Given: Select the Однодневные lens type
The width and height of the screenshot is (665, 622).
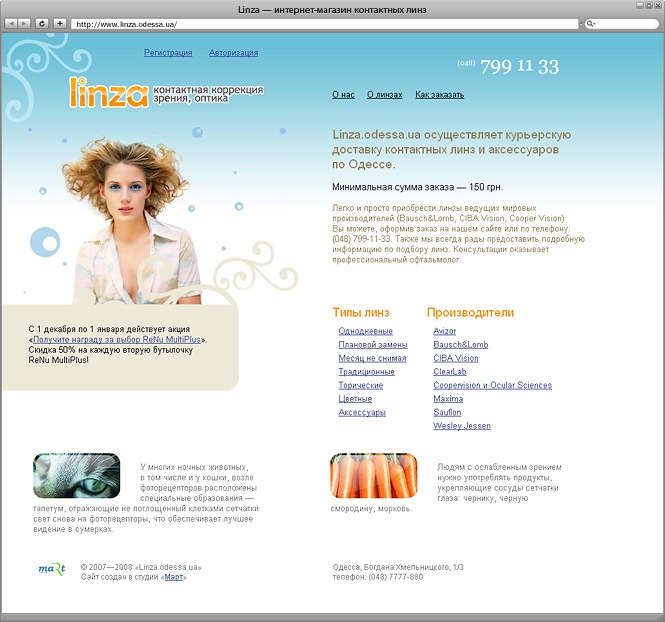Looking at the screenshot, I should coord(366,331).
